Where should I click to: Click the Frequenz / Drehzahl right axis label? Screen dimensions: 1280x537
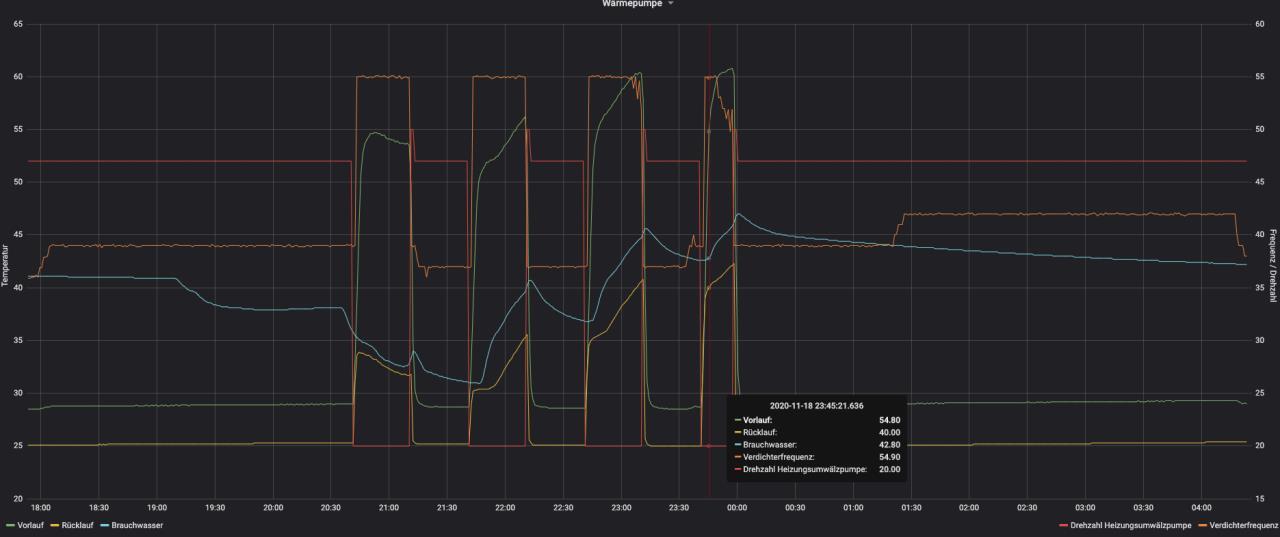1273,260
